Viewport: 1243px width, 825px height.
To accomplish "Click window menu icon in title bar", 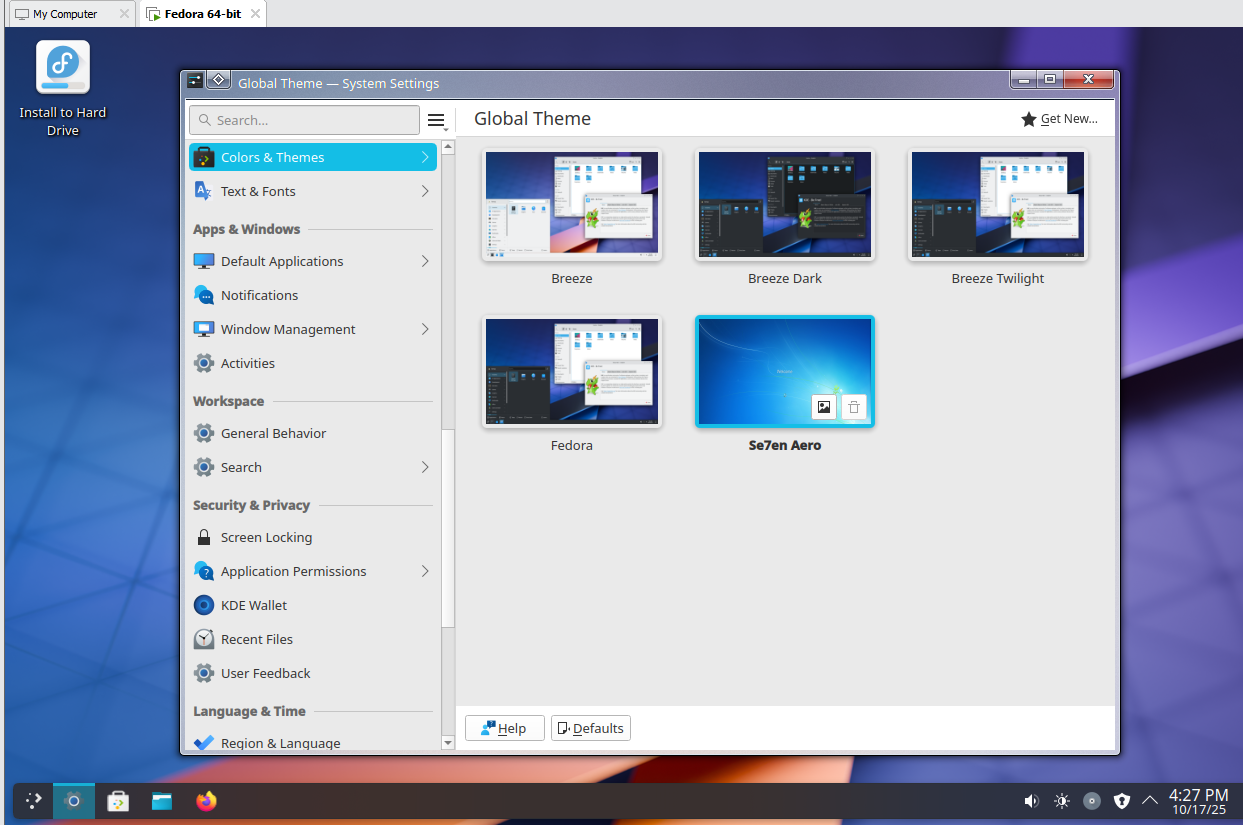I will click(x=195, y=81).
